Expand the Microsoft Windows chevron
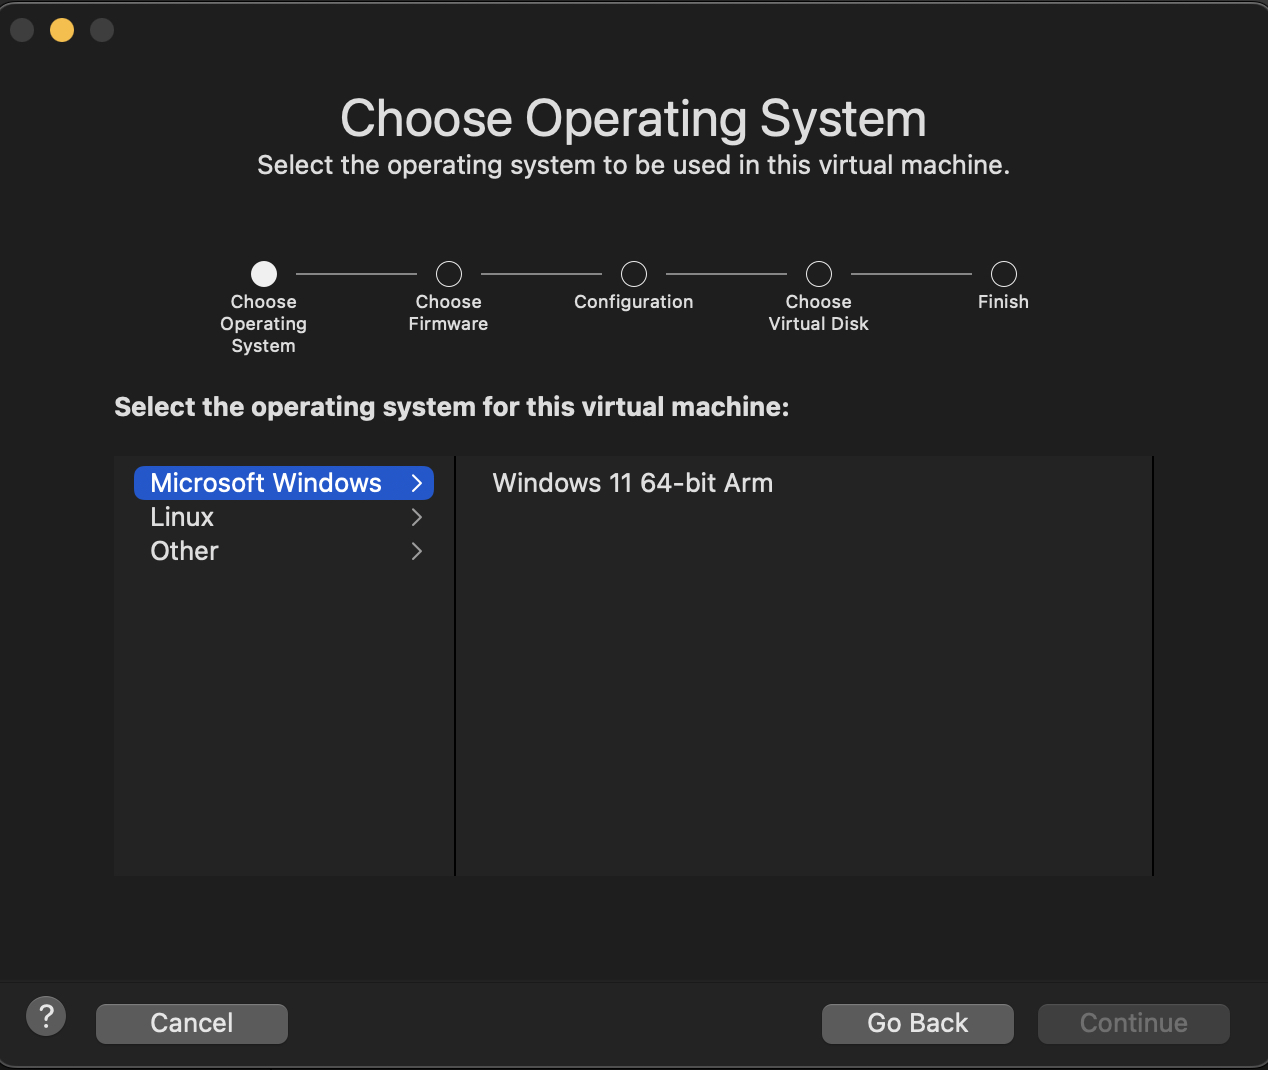Viewport: 1268px width, 1070px height. [417, 483]
